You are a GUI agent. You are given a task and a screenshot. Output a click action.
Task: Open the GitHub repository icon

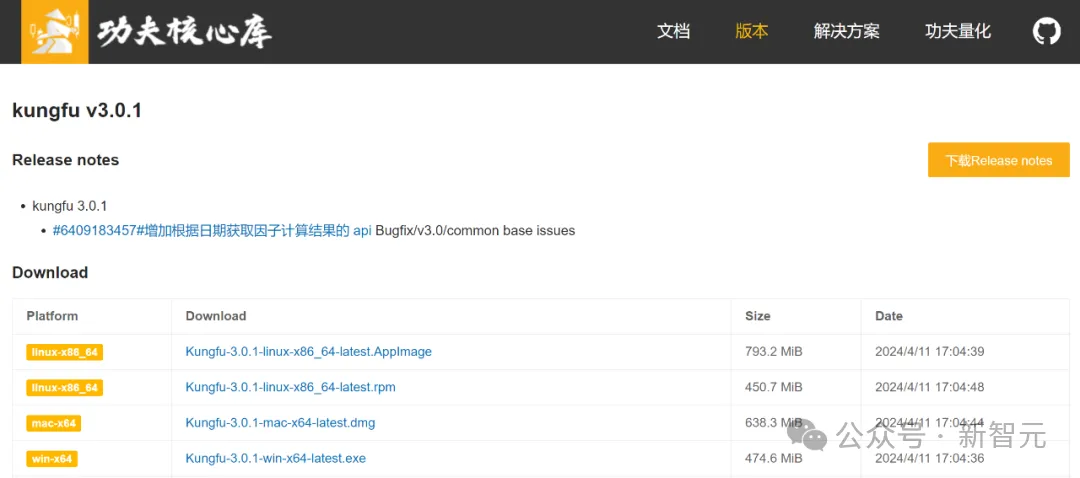(x=1046, y=31)
